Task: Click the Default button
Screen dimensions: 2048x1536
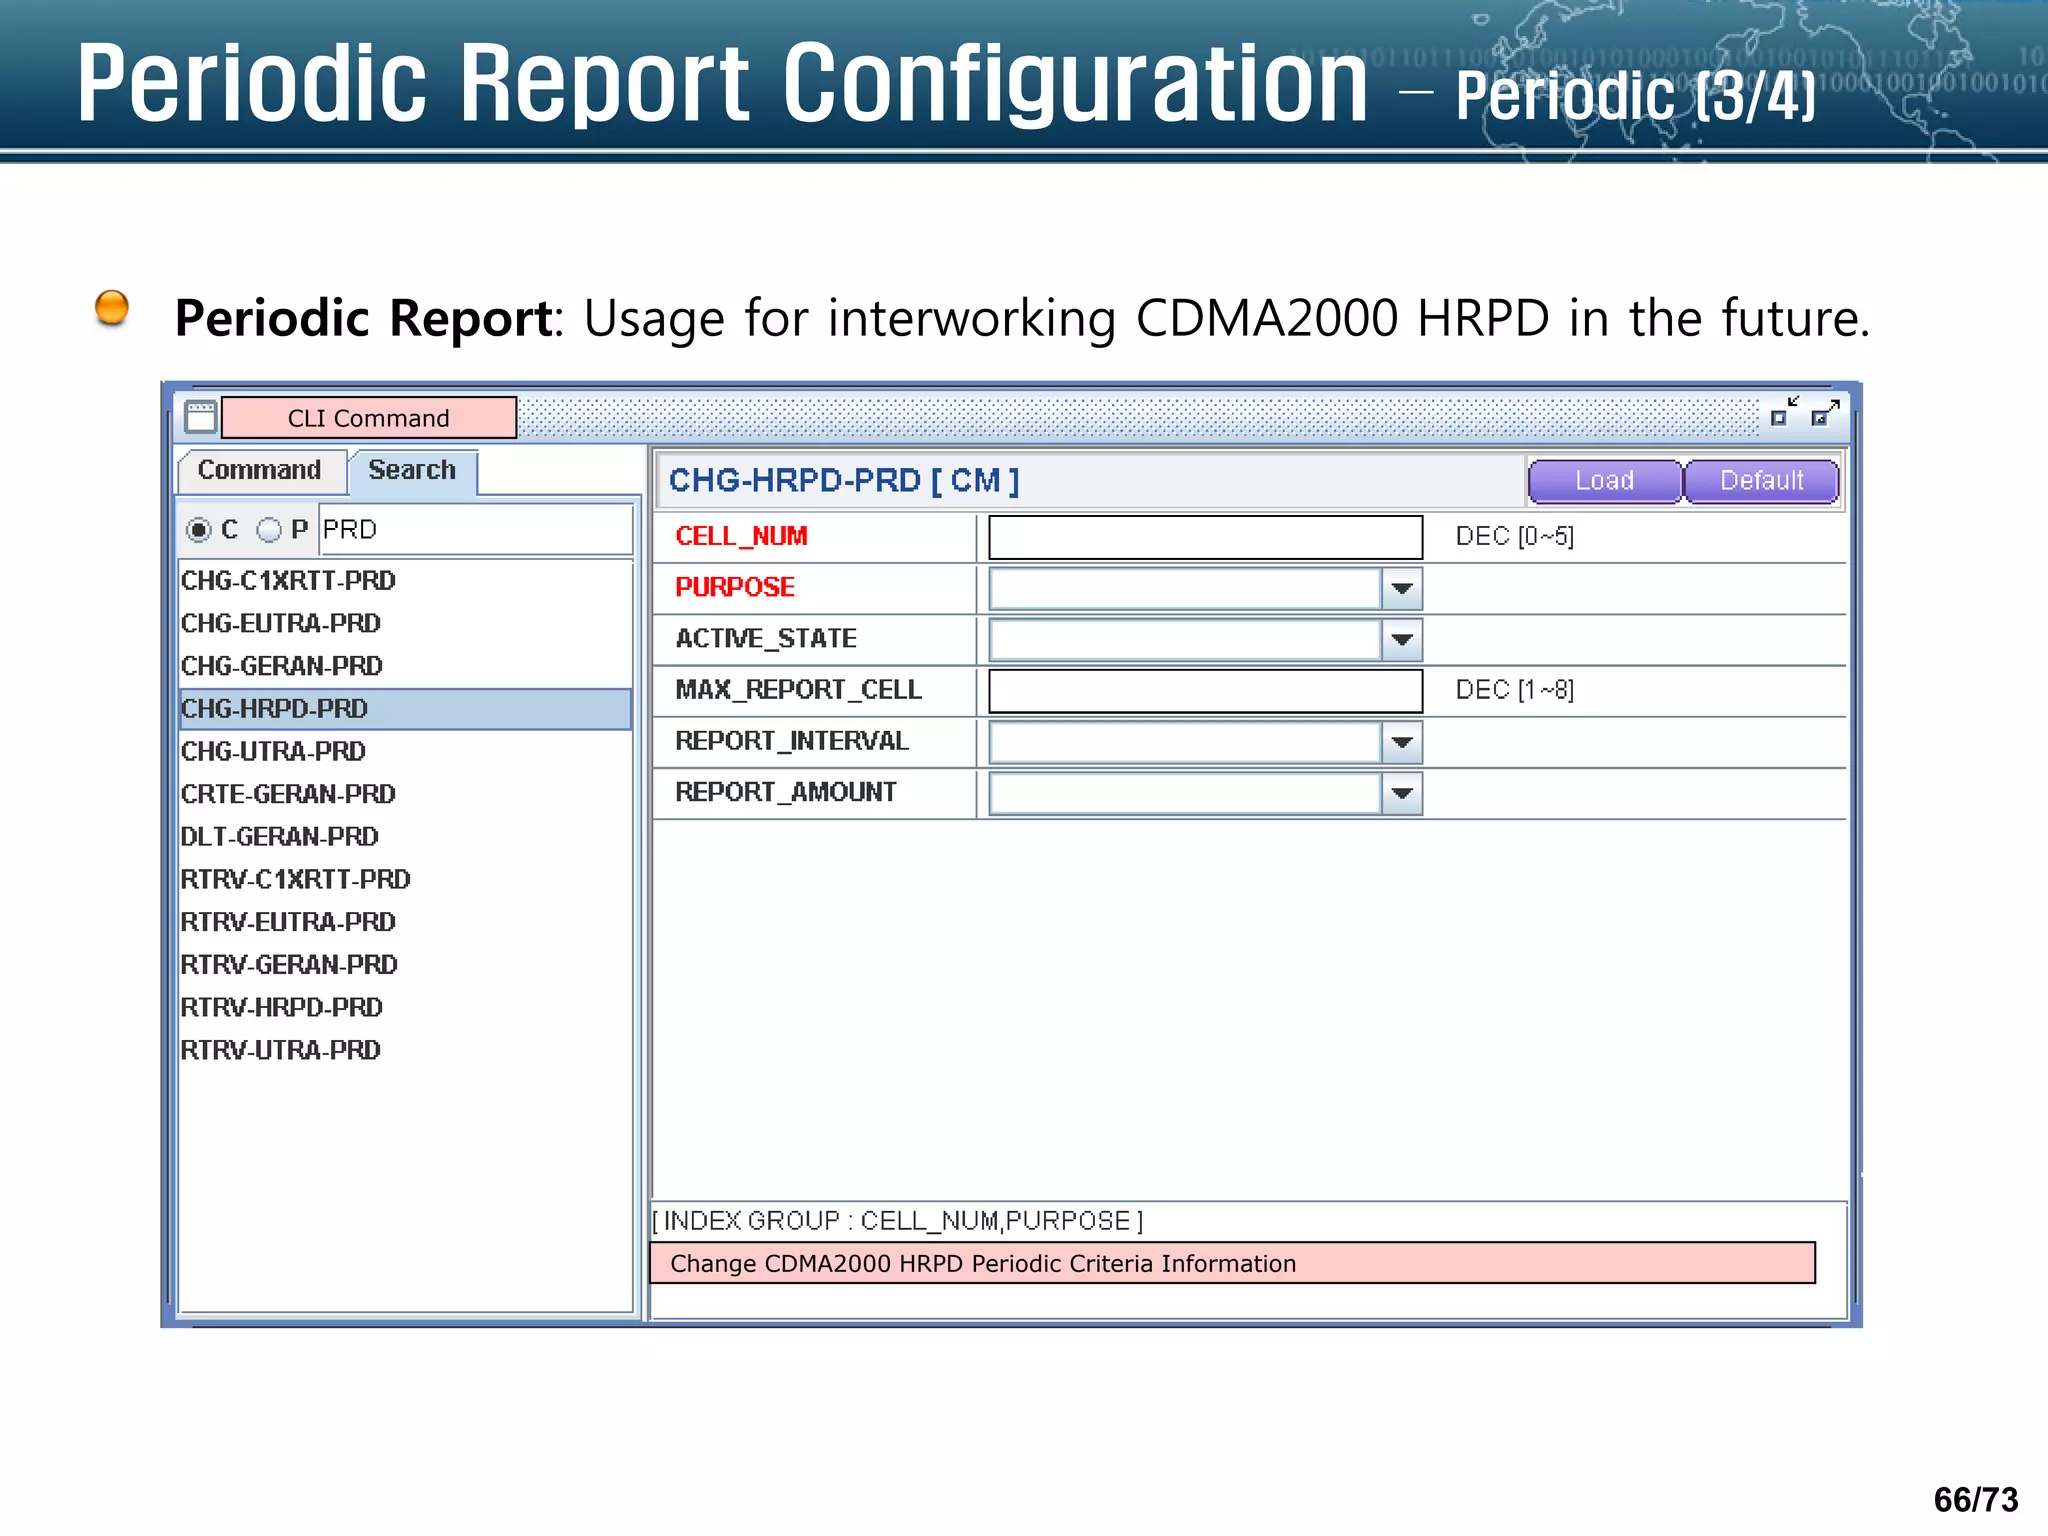Action: coord(1762,481)
